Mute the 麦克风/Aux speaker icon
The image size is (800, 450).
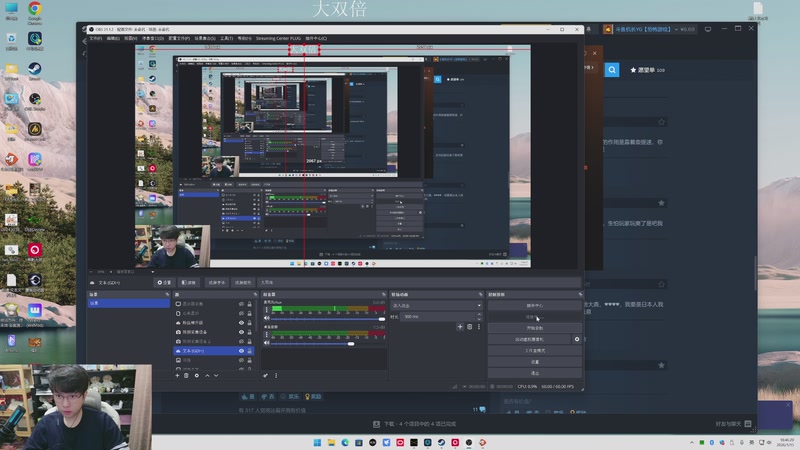(266, 318)
